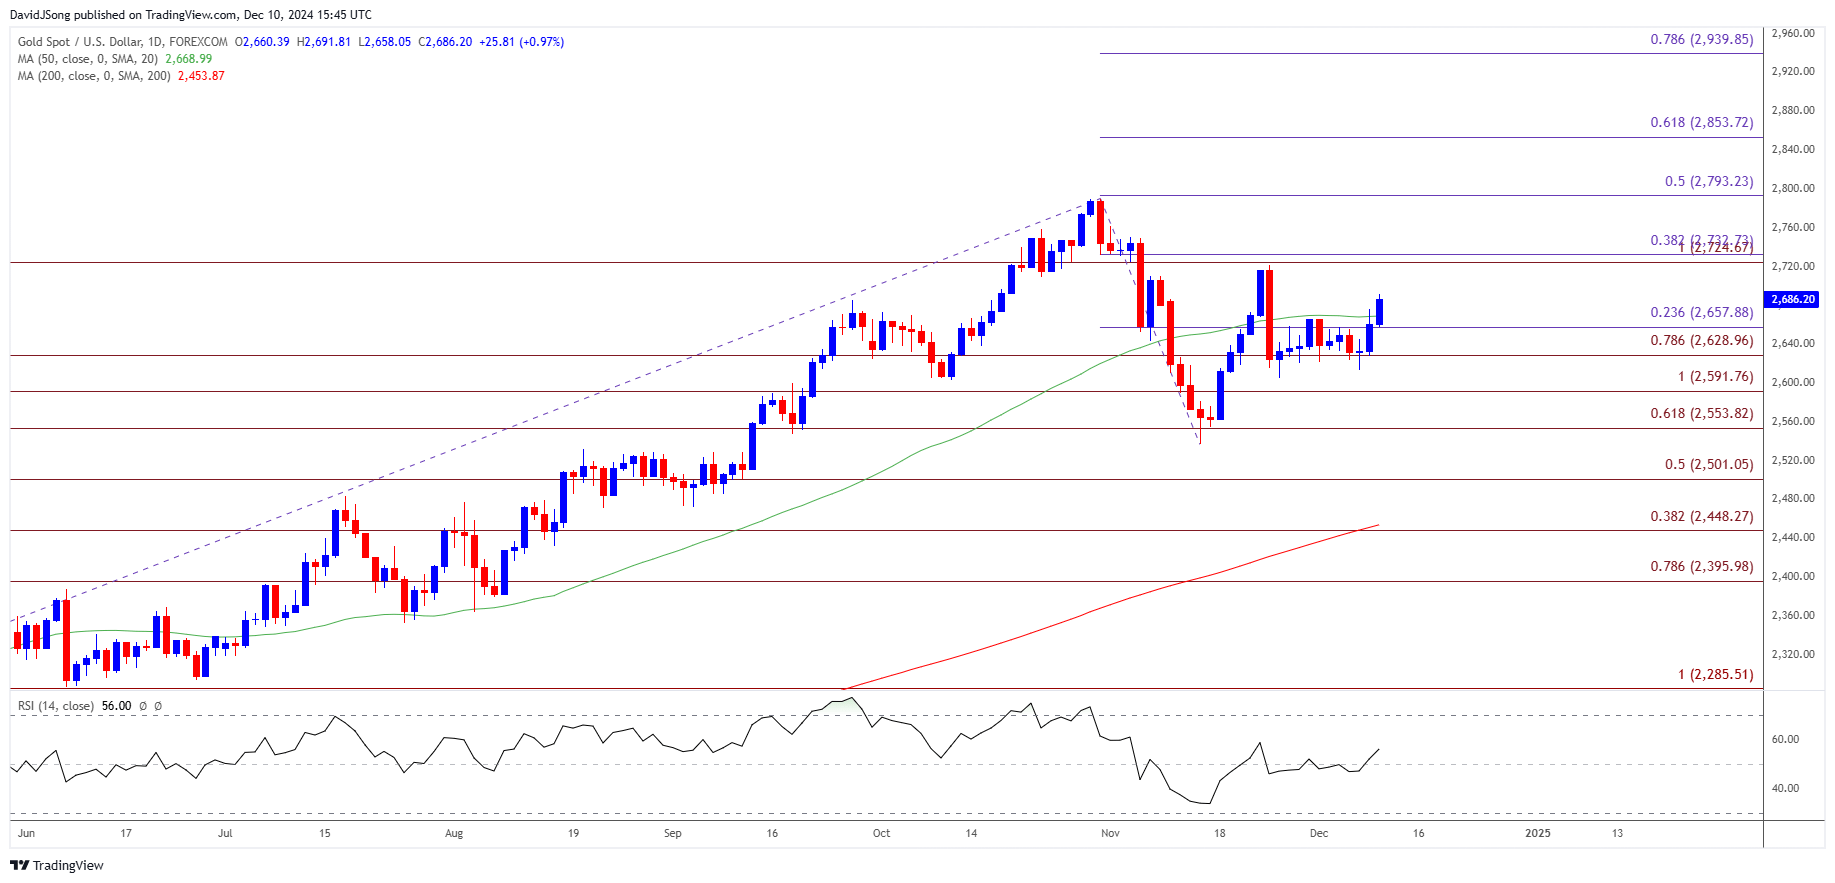The image size is (1835, 883).
Task: Click 2,960.00 on the price axis
Action: [1792, 33]
